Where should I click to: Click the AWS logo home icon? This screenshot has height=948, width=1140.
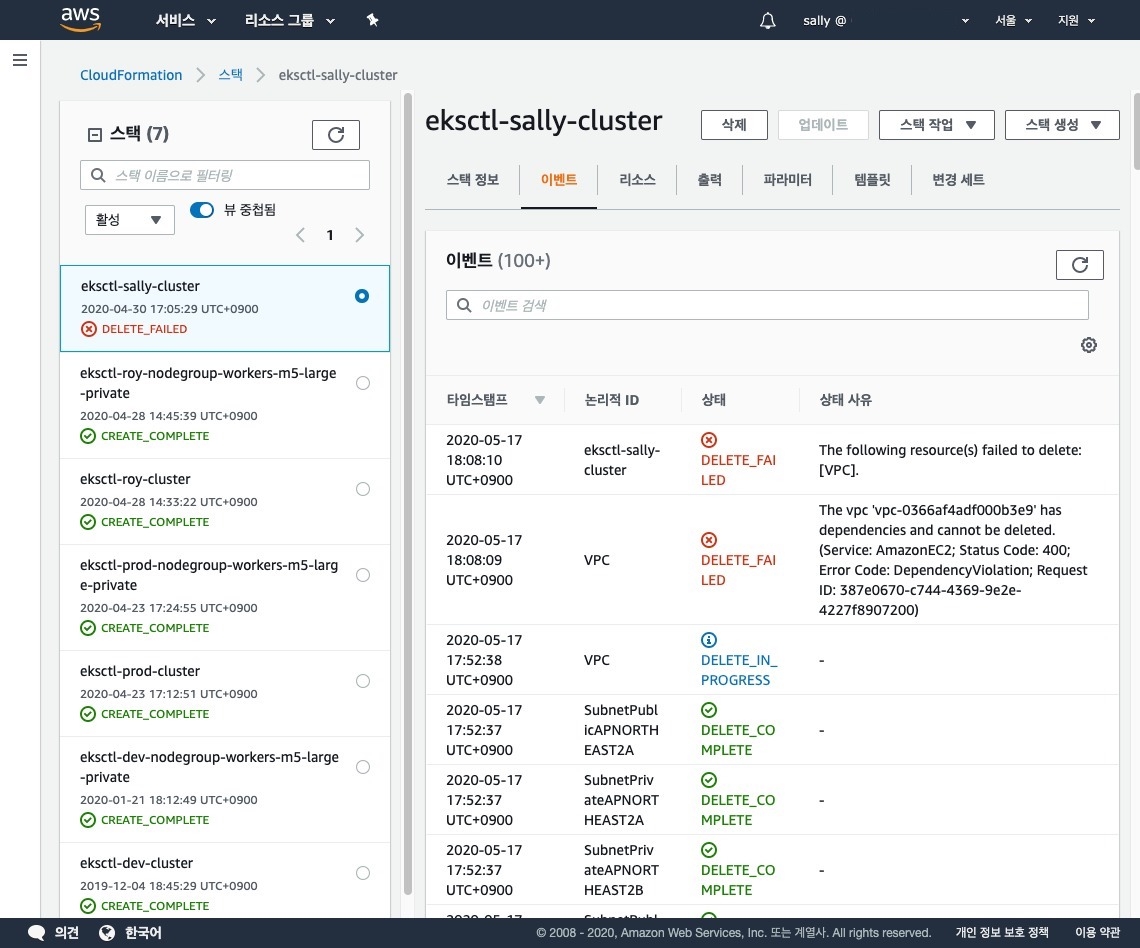(x=81, y=20)
